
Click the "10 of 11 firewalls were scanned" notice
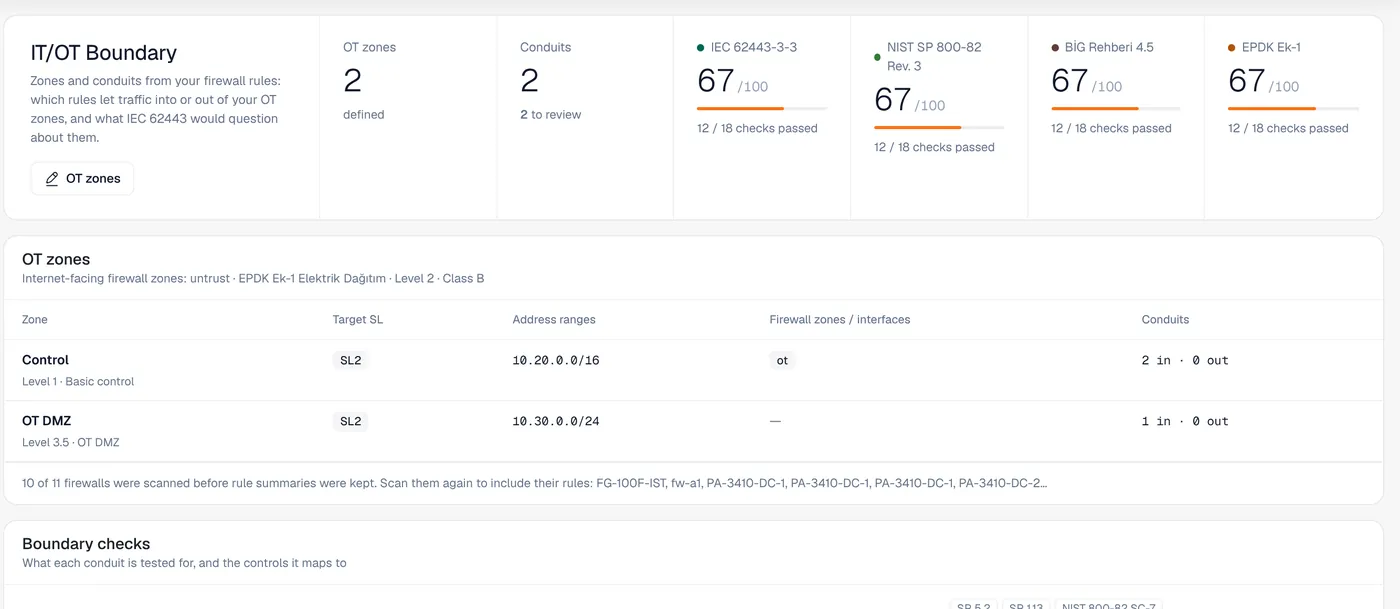coord(534,483)
